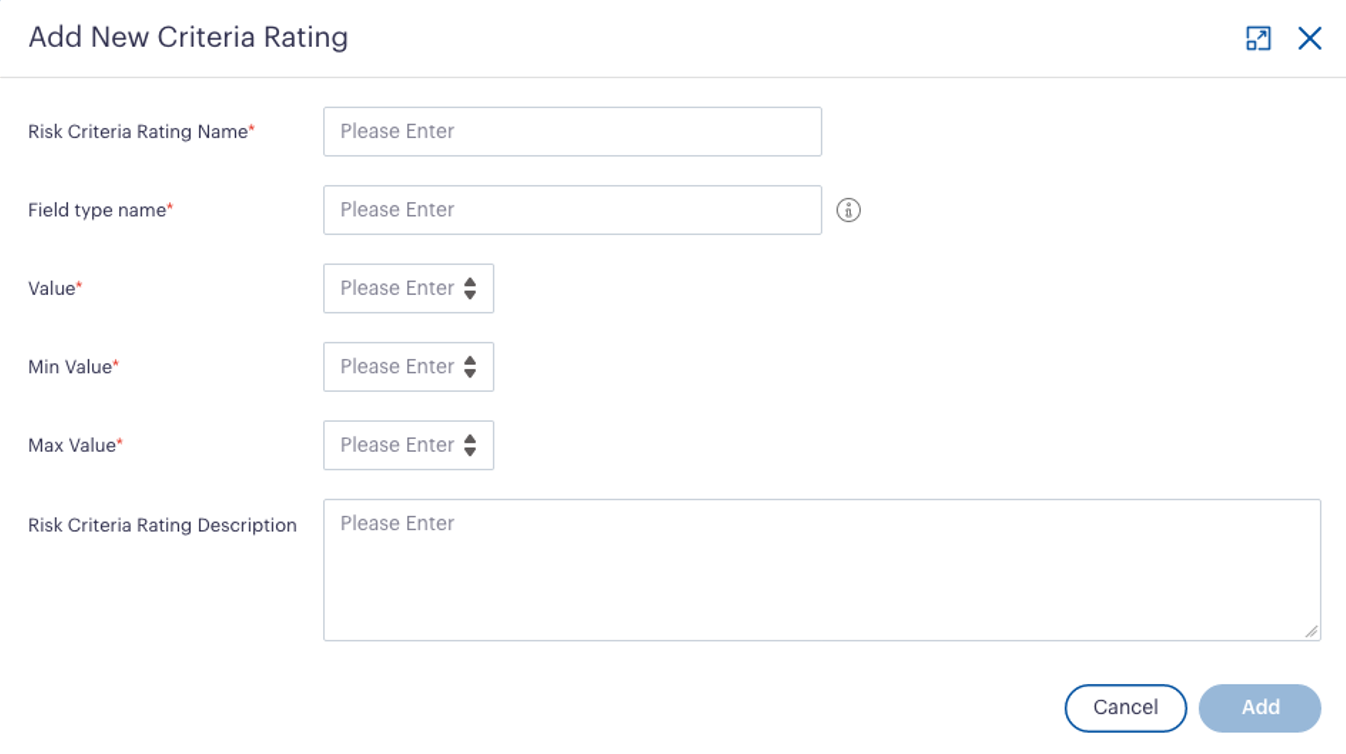Select the Field type name input box
Image resolution: width=1346 pixels, height=754 pixels.
click(x=572, y=210)
